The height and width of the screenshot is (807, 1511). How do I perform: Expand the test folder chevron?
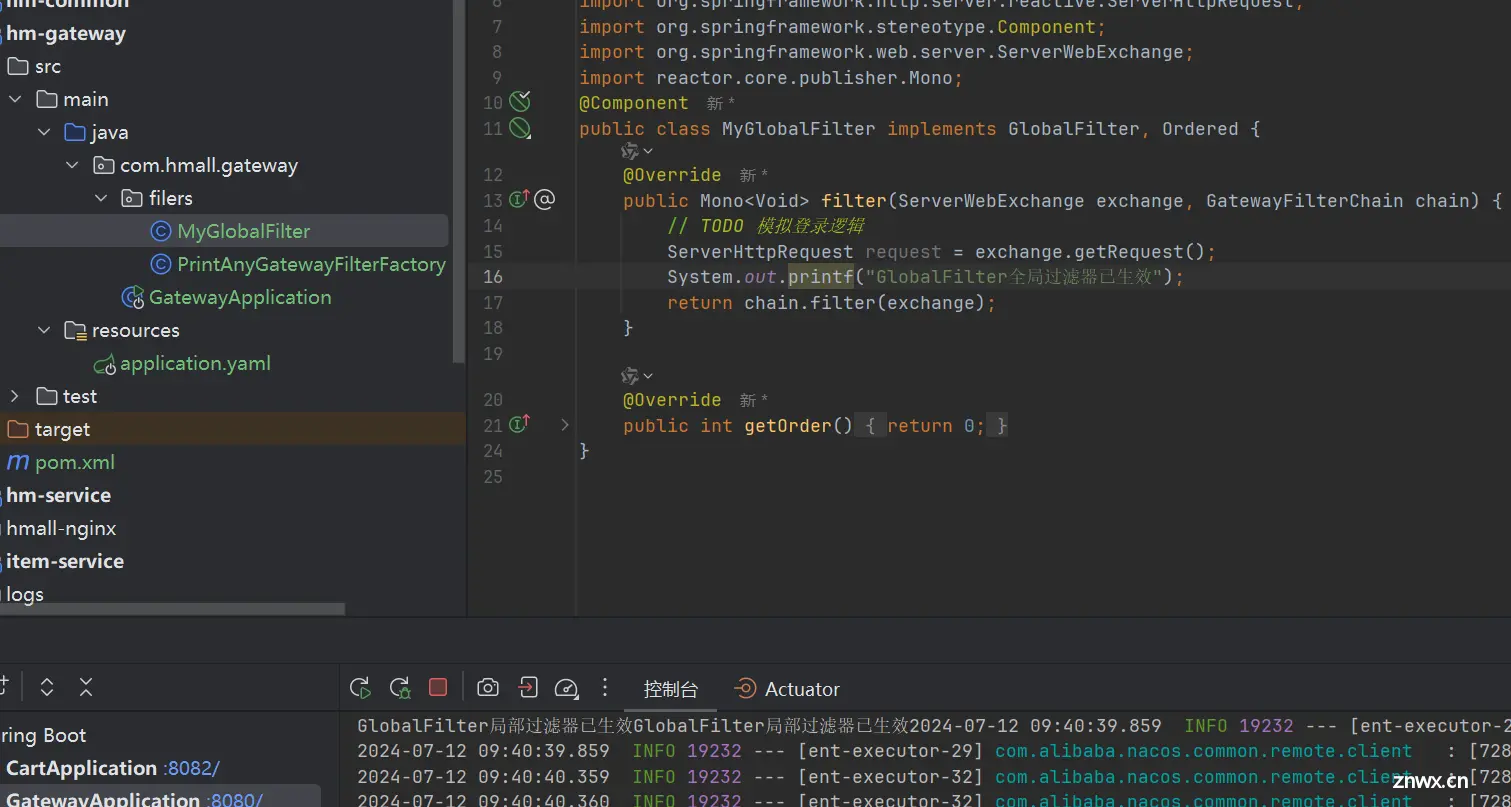coord(15,396)
